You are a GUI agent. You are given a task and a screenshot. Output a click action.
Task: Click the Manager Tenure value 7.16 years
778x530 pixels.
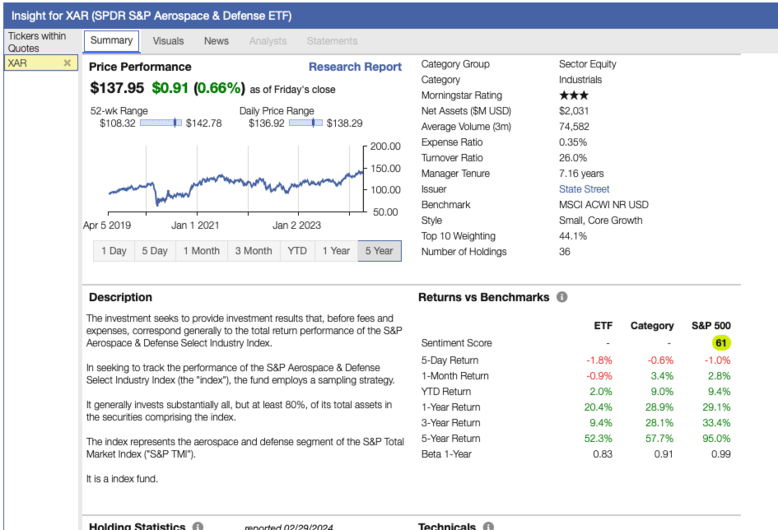click(x=582, y=174)
